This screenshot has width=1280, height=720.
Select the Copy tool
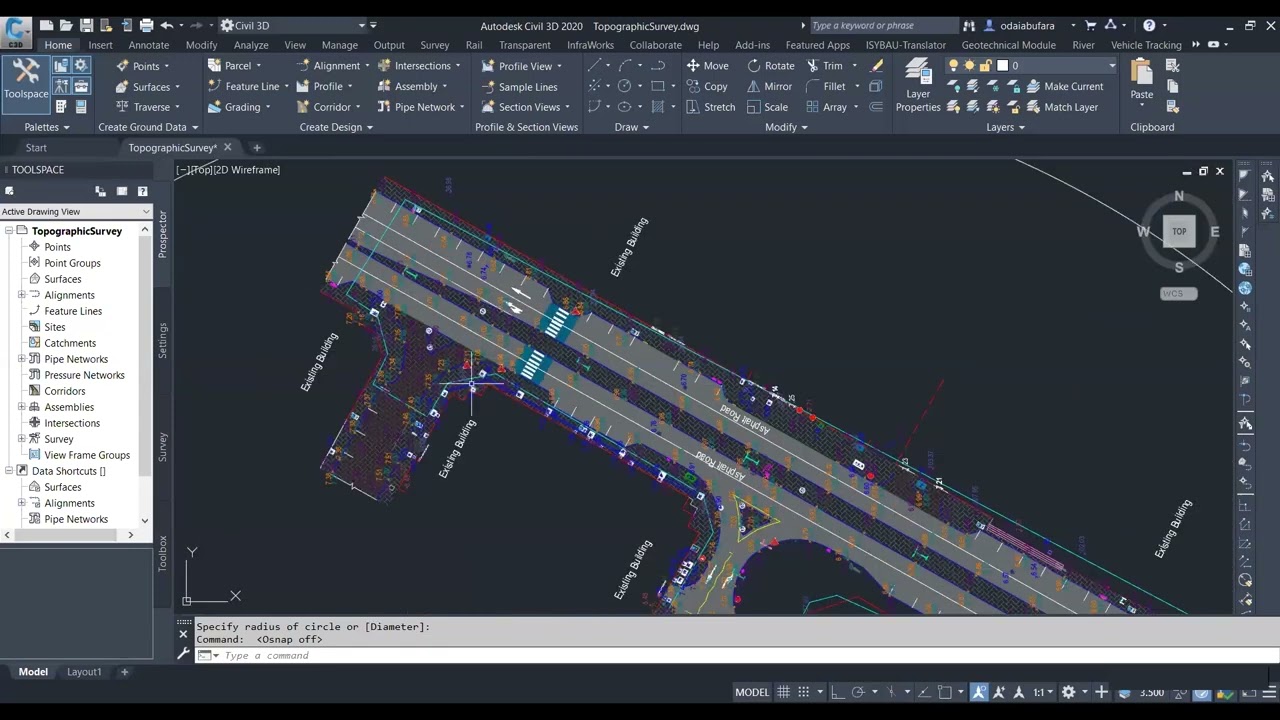point(707,87)
